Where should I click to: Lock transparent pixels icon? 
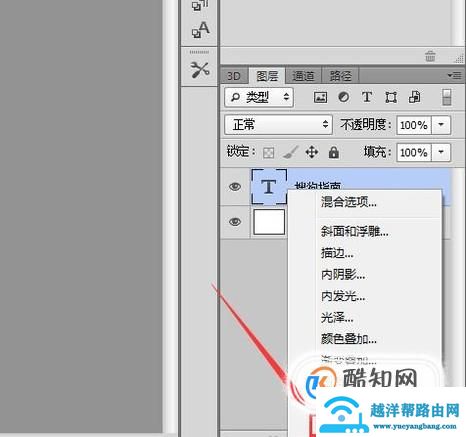pyautogui.click(x=269, y=153)
